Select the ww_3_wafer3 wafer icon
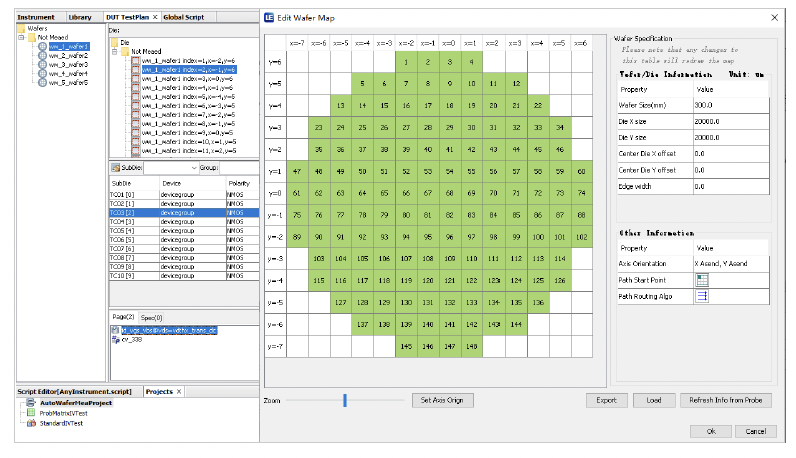796x458 pixels. (43, 64)
